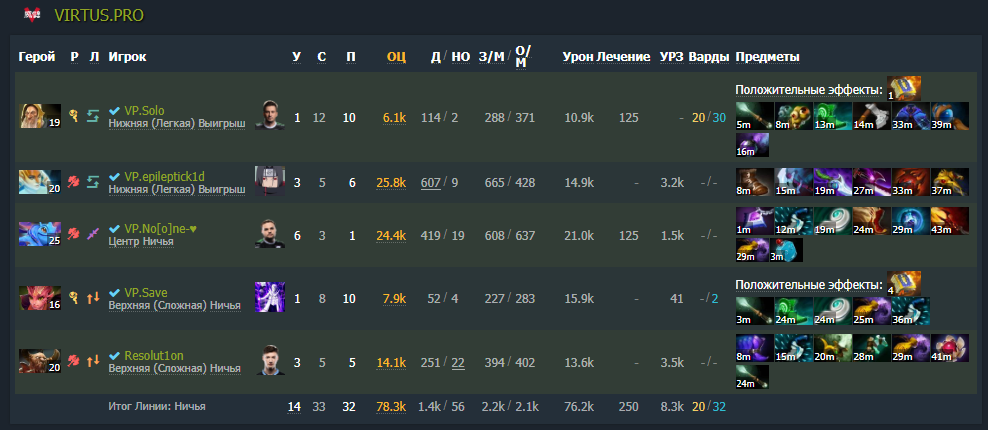988x430 pixels.
Task: Open VP.epileptick1d's player profile link
Action: (x=164, y=176)
